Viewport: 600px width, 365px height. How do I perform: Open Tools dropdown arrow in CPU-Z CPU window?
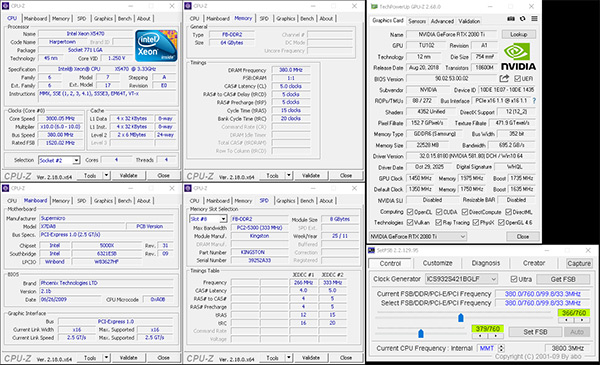click(x=106, y=175)
